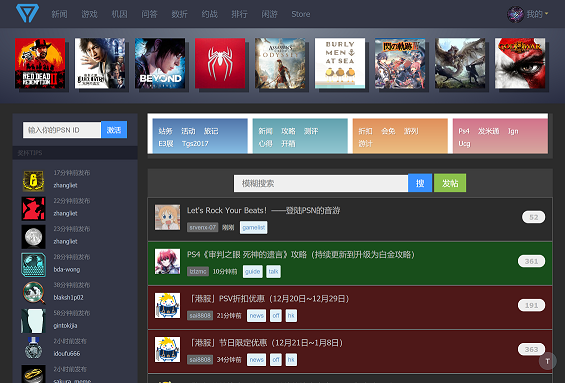The width and height of the screenshot is (565, 383).
Task: Open the 测评 category link
Action: point(311,131)
